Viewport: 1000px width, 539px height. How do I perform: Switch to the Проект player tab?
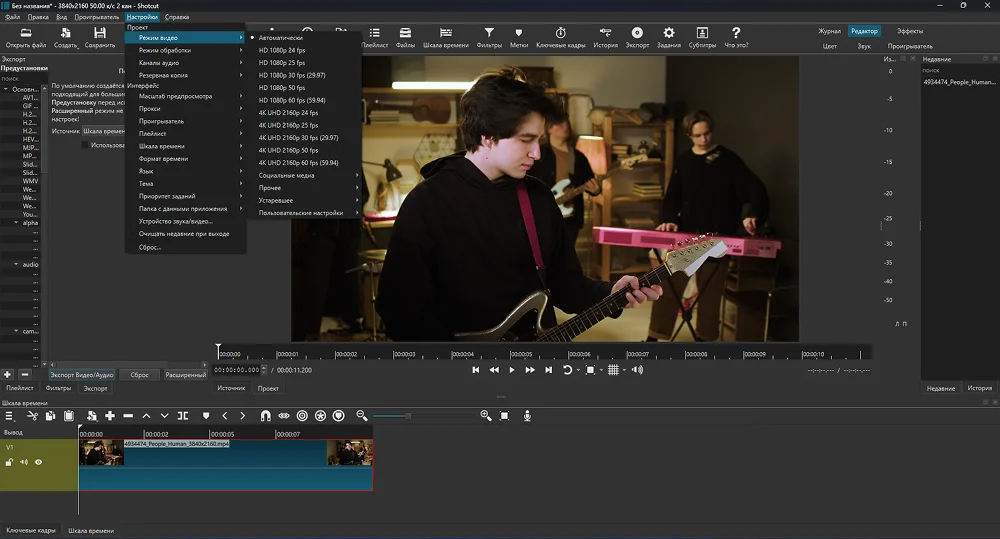pos(268,388)
